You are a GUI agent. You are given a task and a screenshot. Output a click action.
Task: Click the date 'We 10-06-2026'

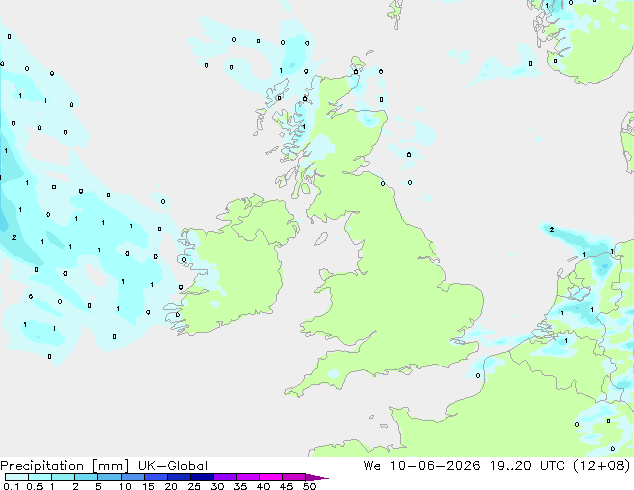(422, 466)
